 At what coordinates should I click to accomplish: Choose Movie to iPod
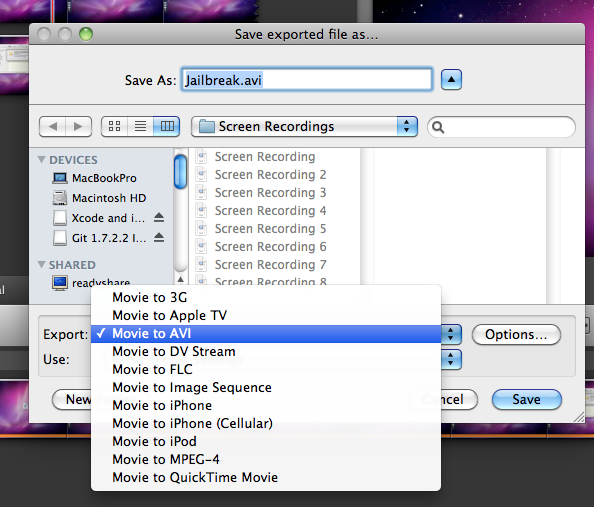[266, 441]
